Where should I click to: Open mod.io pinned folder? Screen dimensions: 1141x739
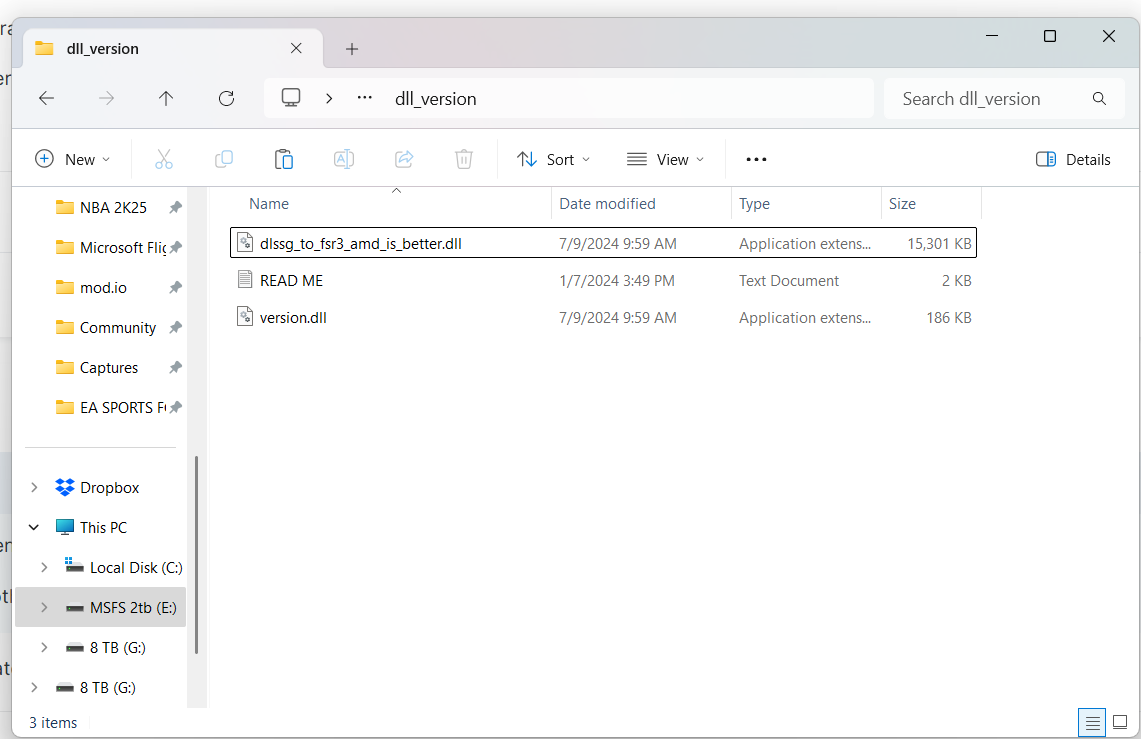tap(103, 287)
